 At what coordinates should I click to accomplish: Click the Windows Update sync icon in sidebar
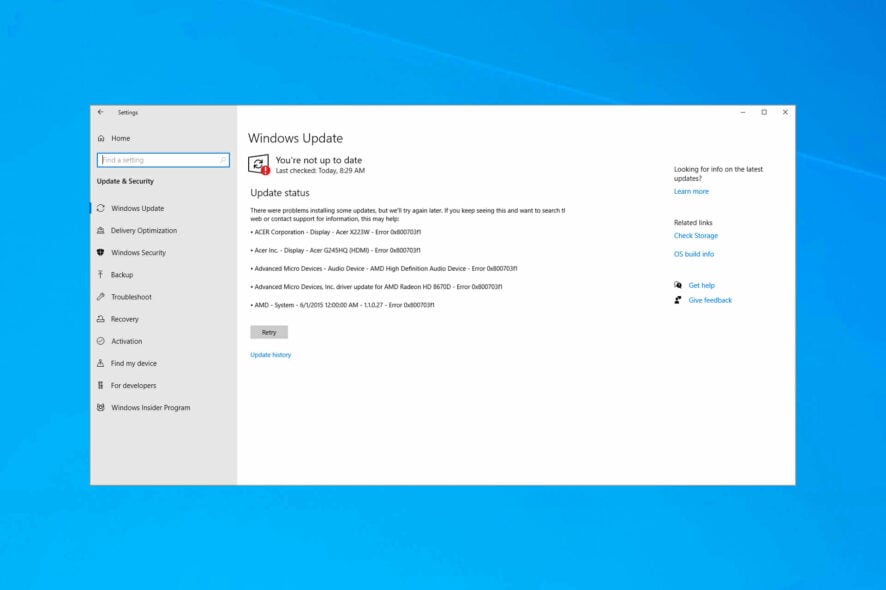click(x=101, y=208)
